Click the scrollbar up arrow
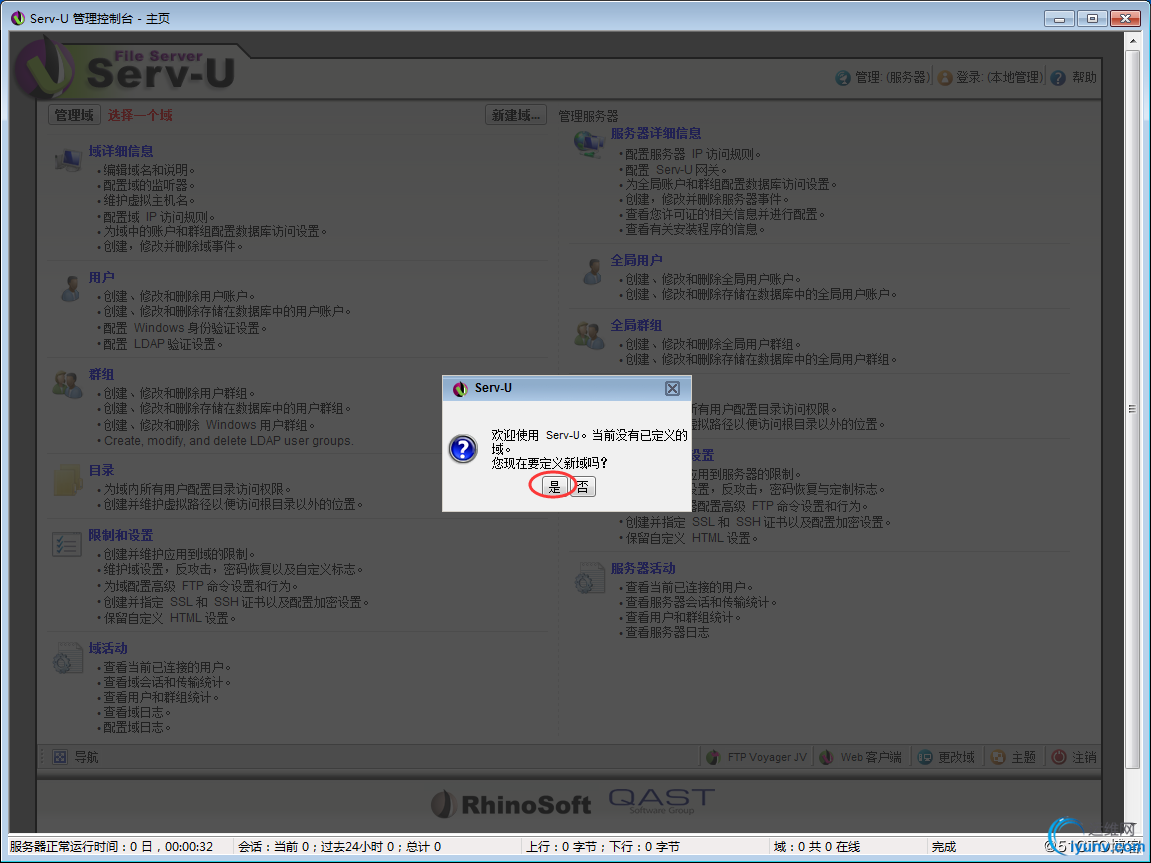1151x863 pixels. (x=1131, y=40)
